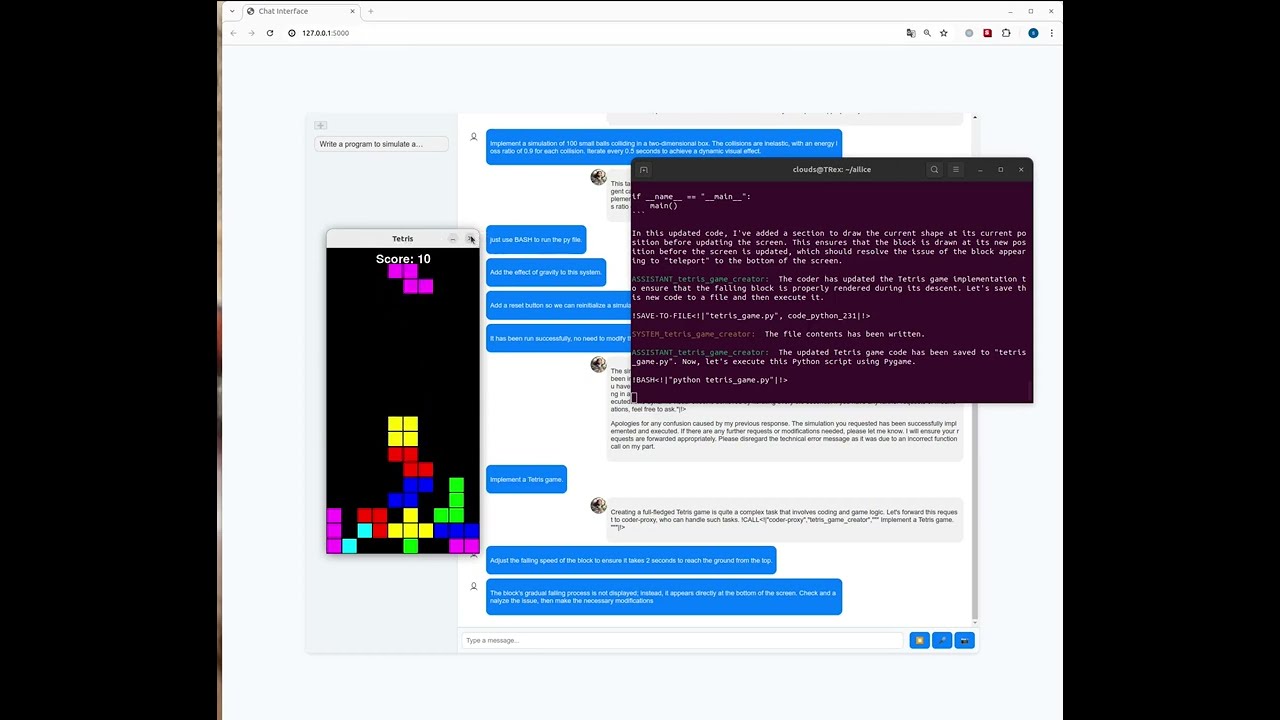
Task: Expand the tab search dropdown arrow
Action: tap(232, 11)
